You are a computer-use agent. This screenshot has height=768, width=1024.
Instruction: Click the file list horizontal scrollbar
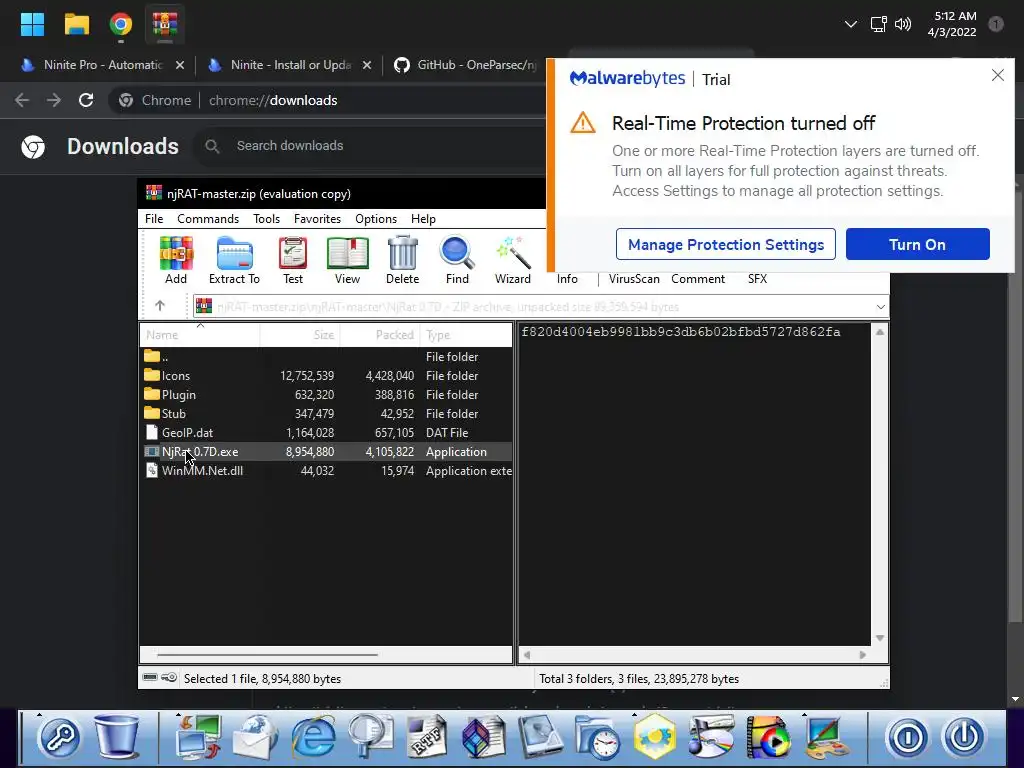point(267,654)
